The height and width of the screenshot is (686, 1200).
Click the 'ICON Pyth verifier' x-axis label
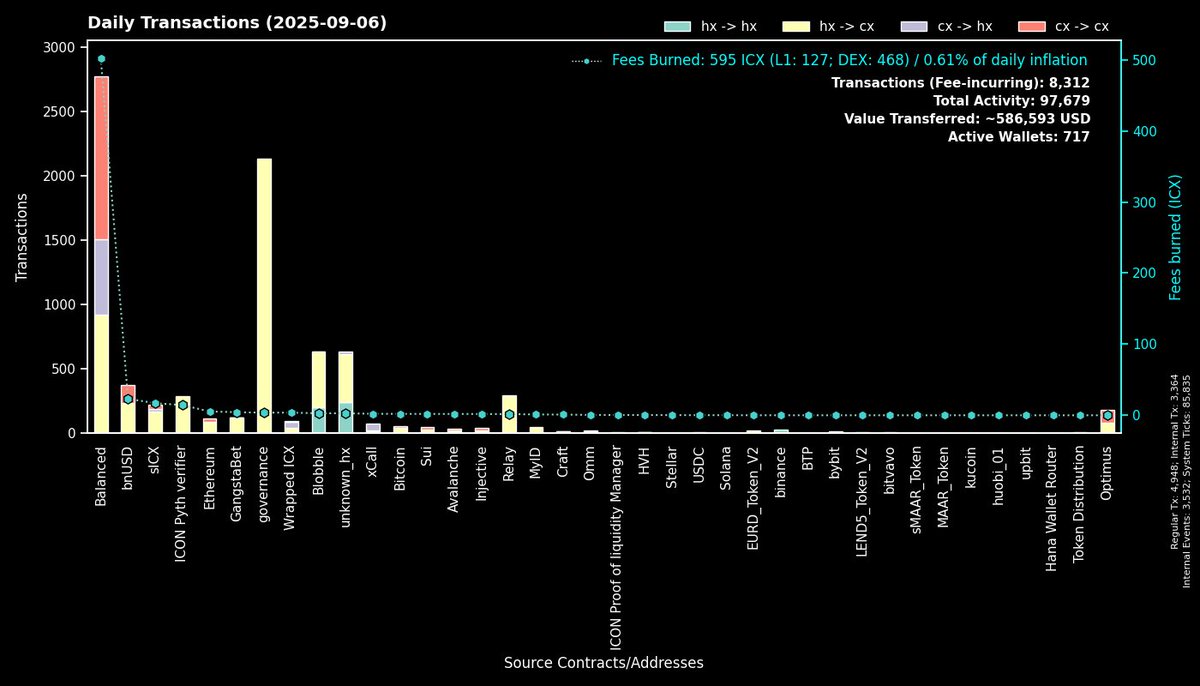[183, 504]
